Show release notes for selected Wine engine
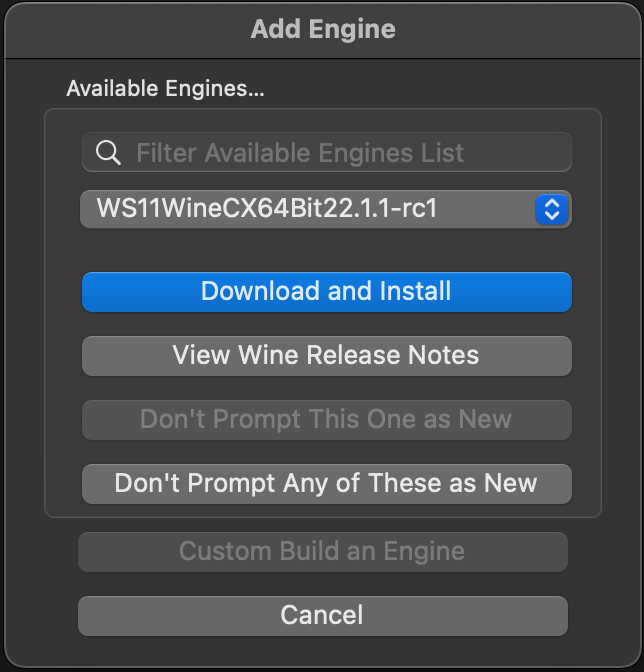644x672 pixels. pyautogui.click(x=326, y=355)
